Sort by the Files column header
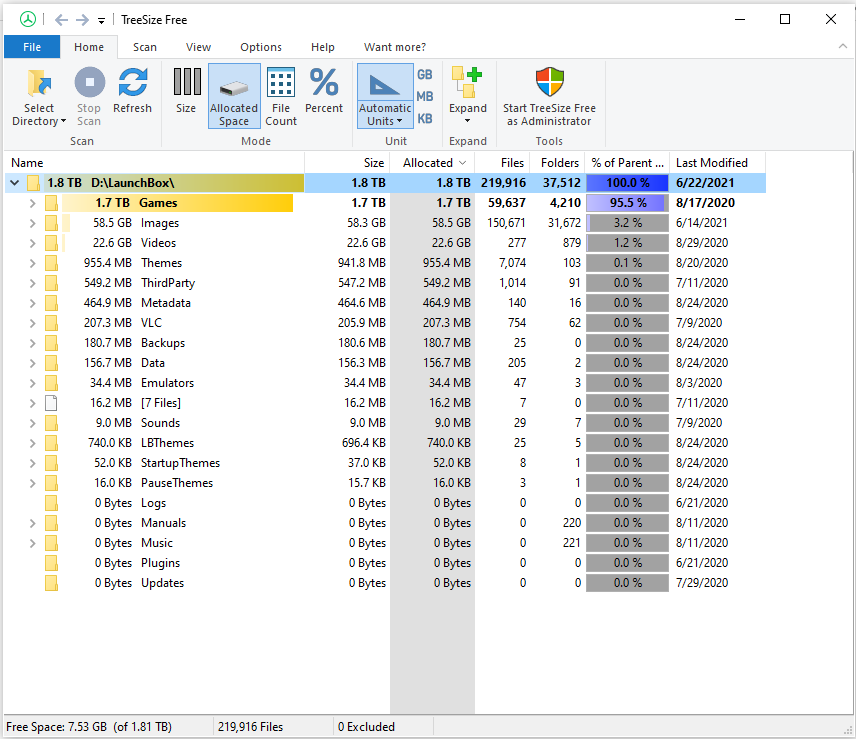 502,163
